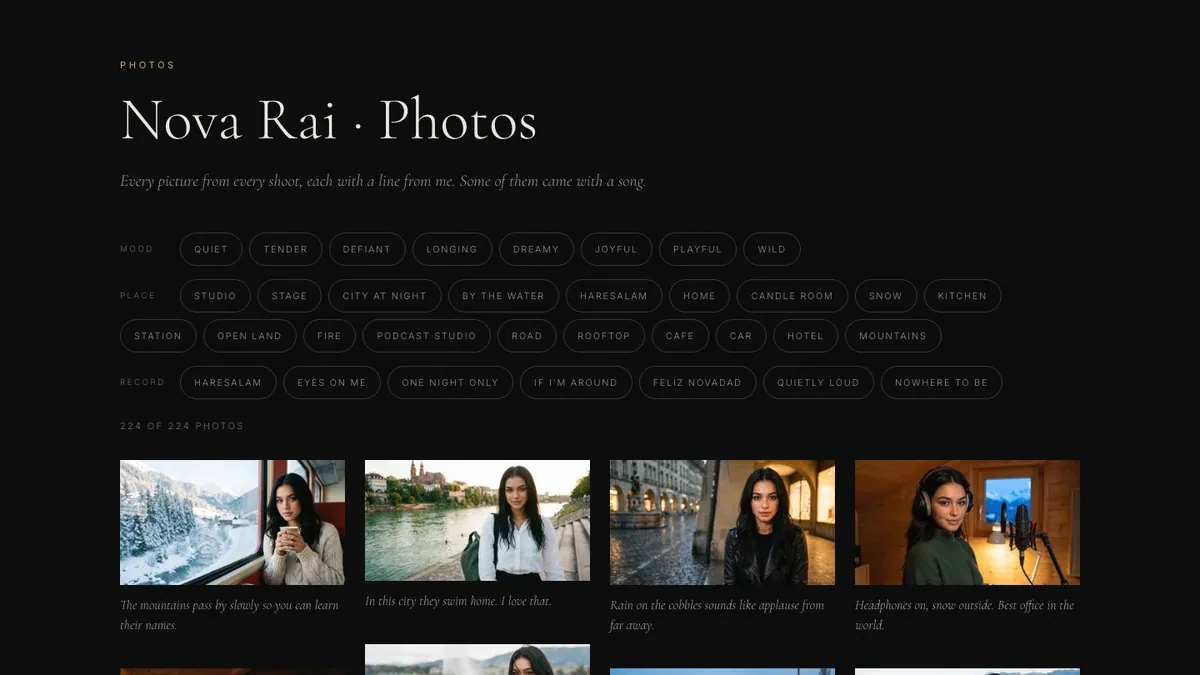Select the Tender mood chip
Screen dimensions: 1200x675
pos(286,249)
